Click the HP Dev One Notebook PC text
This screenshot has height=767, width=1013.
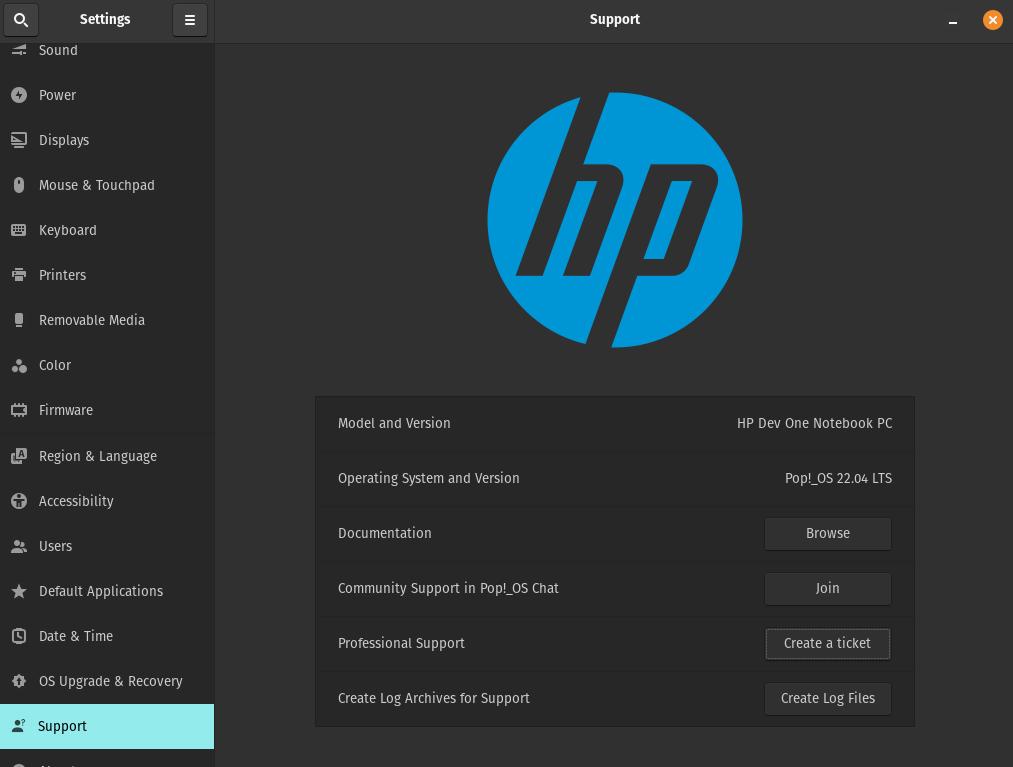[x=815, y=423]
